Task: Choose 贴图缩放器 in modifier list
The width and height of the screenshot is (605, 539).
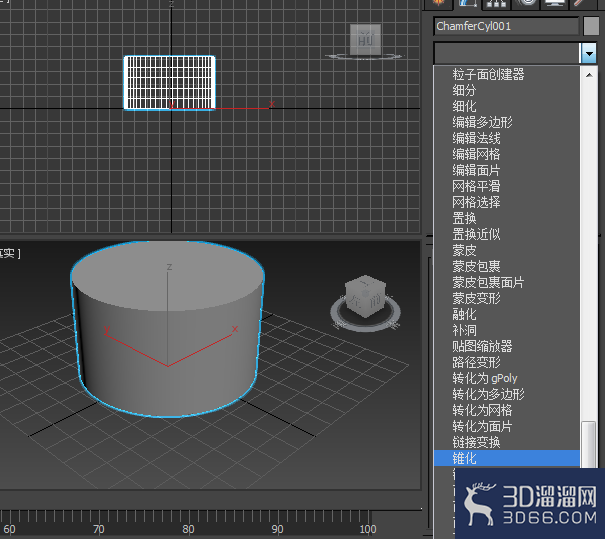Action: pos(482,346)
